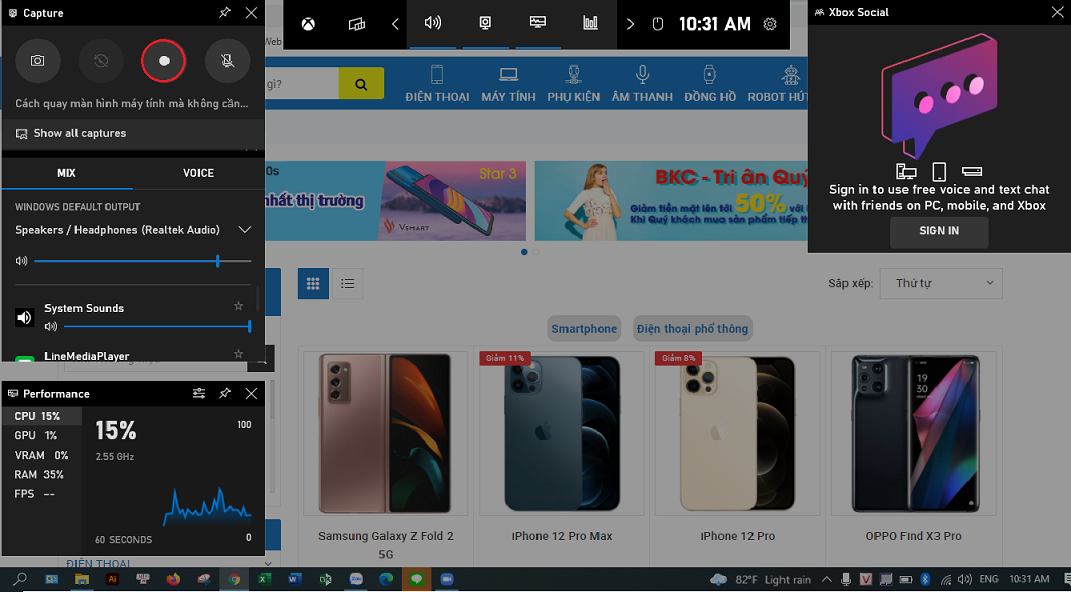
Task: Open iPhone 12 Pro Max product image
Action: click(x=561, y=434)
